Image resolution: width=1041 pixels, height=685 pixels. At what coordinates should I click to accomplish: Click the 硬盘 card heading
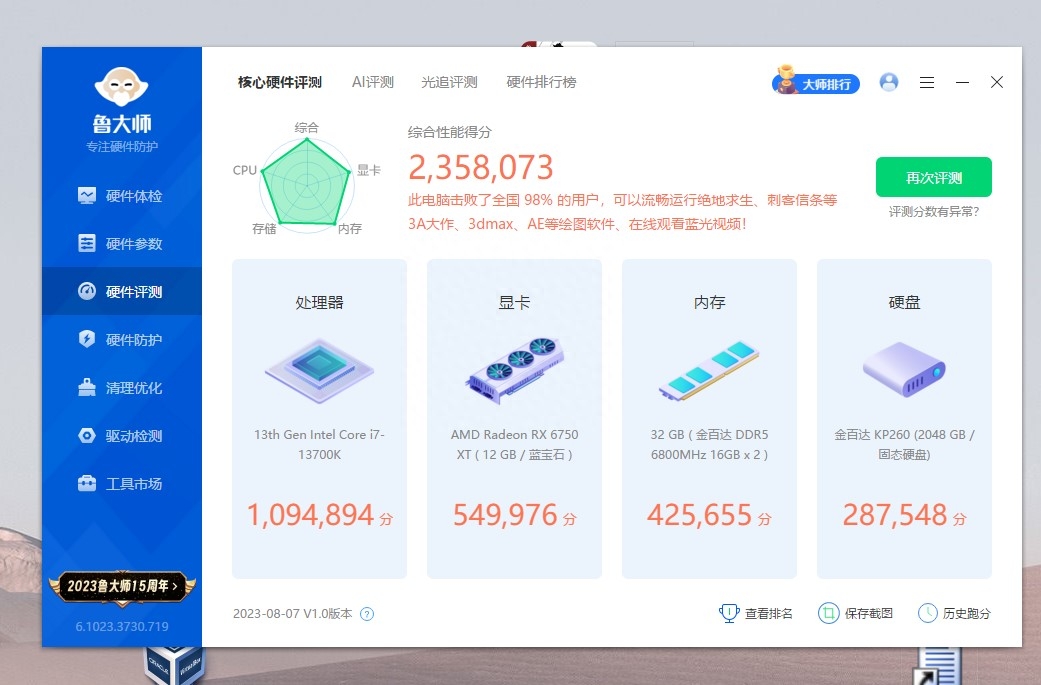904,303
